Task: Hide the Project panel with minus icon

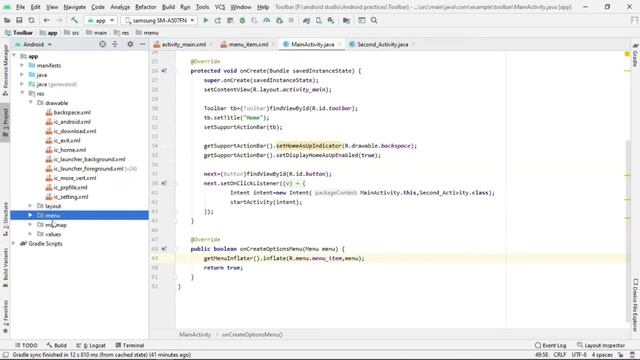Action: [142, 44]
